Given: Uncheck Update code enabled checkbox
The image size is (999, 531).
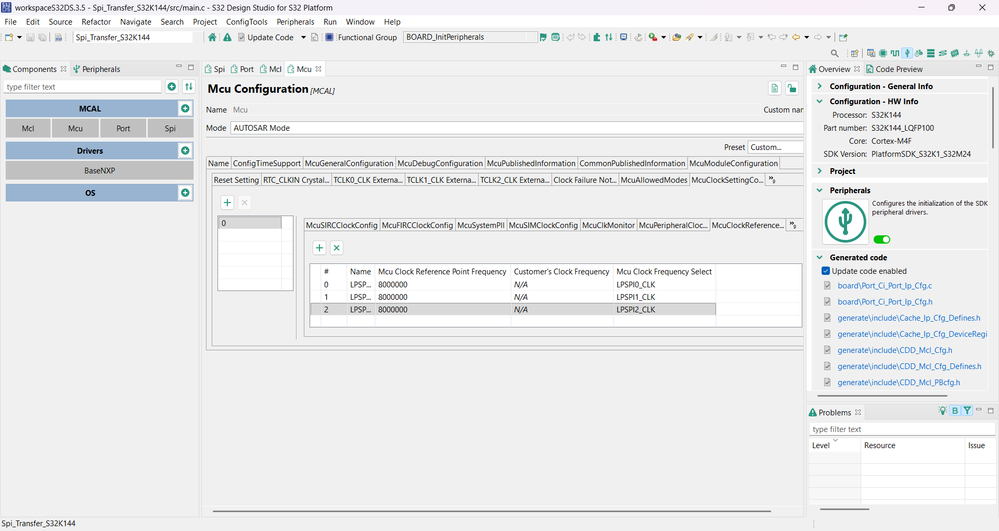Looking at the screenshot, I should click(826, 271).
